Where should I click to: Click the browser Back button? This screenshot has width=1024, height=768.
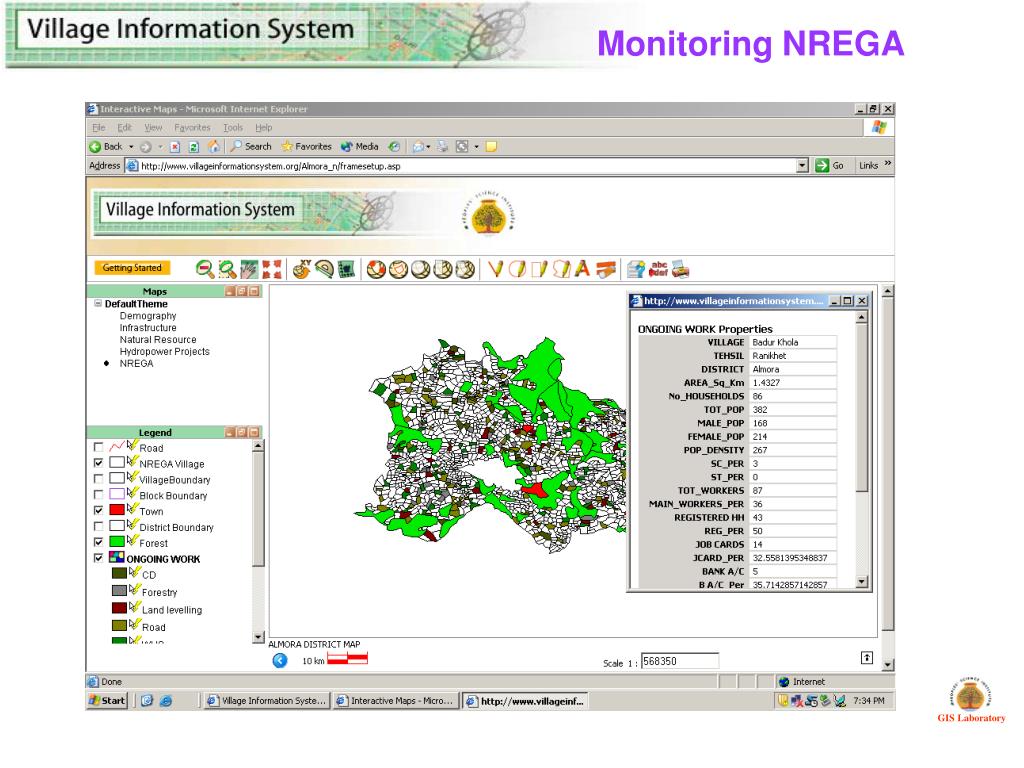click(x=106, y=147)
